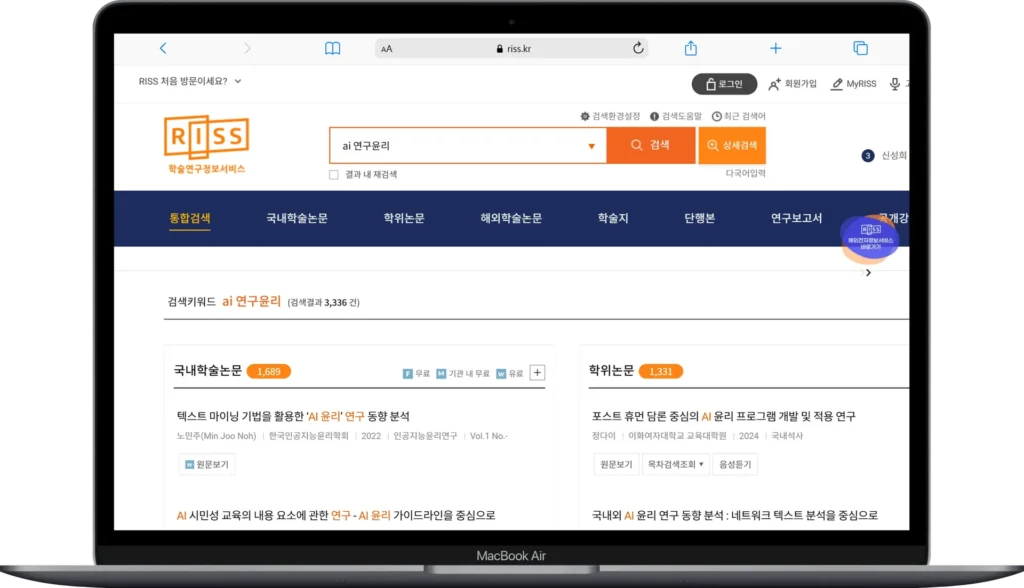Click the small right arrow below badge
This screenshot has width=1024, height=588.
click(868, 272)
